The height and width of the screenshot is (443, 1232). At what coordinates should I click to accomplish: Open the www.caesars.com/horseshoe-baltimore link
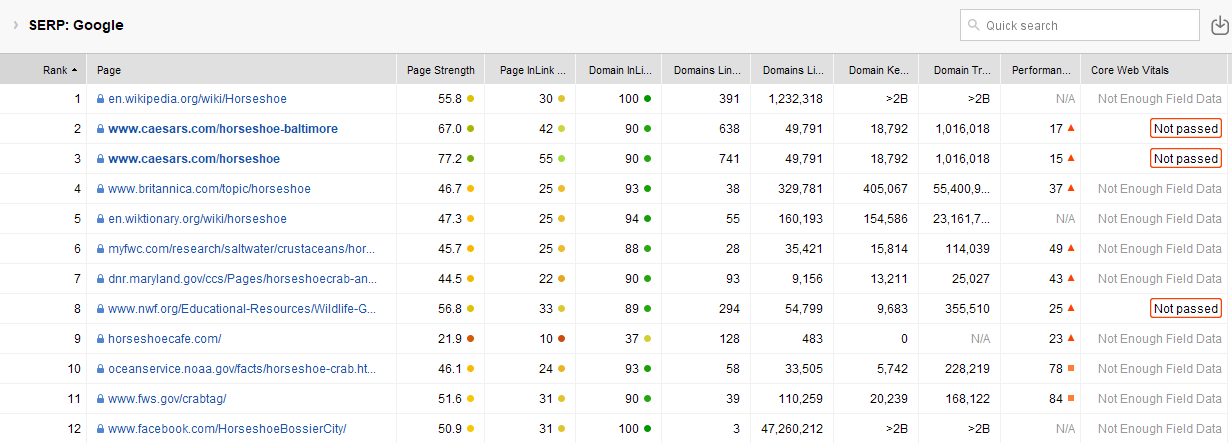click(223, 129)
